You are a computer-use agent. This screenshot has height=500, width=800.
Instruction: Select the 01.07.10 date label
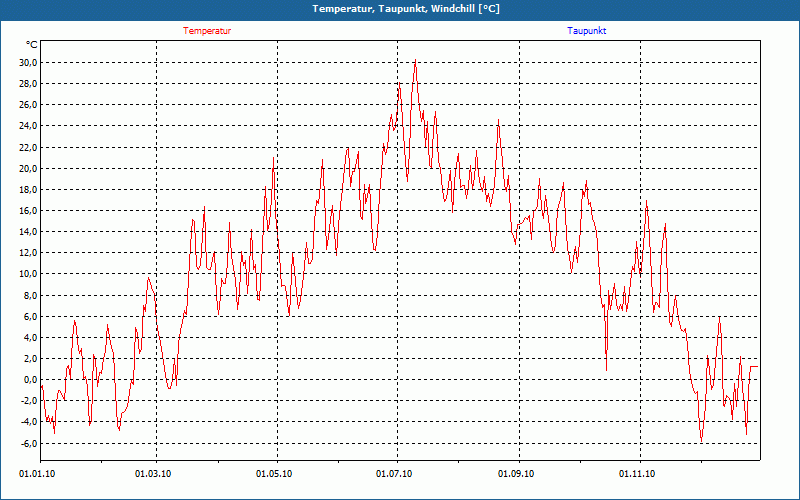click(394, 474)
